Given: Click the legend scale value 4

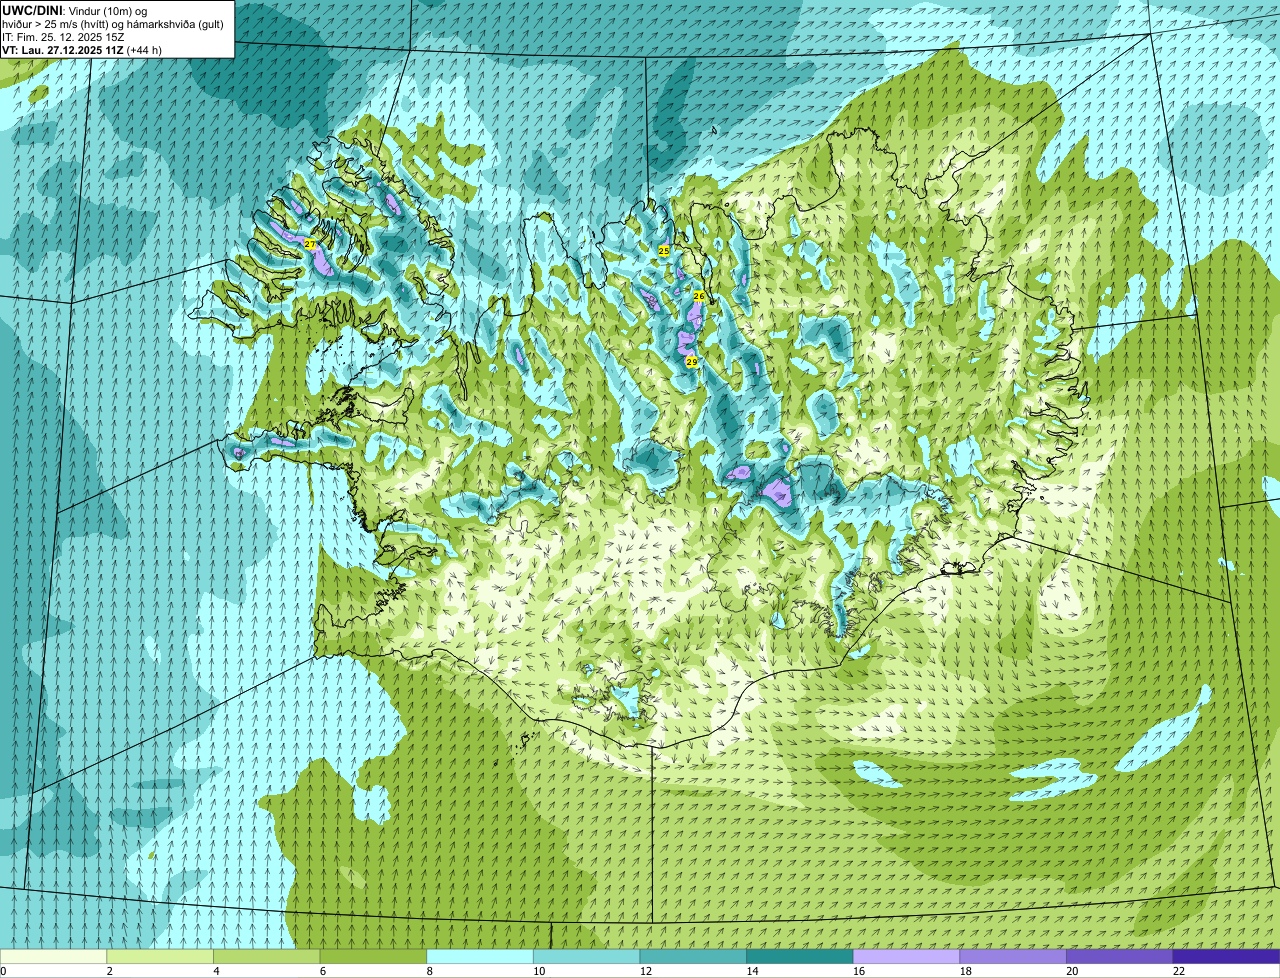Looking at the screenshot, I should click(216, 971).
